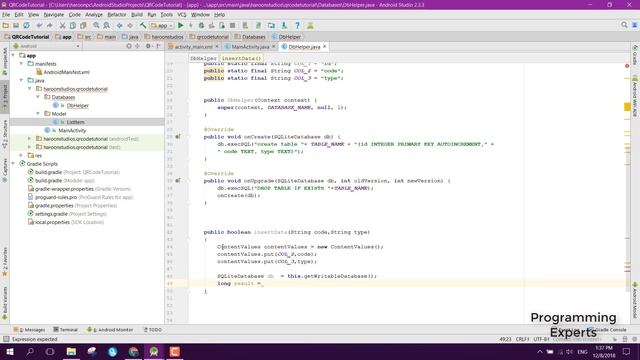Collapse the java folder

[x=21, y=80]
